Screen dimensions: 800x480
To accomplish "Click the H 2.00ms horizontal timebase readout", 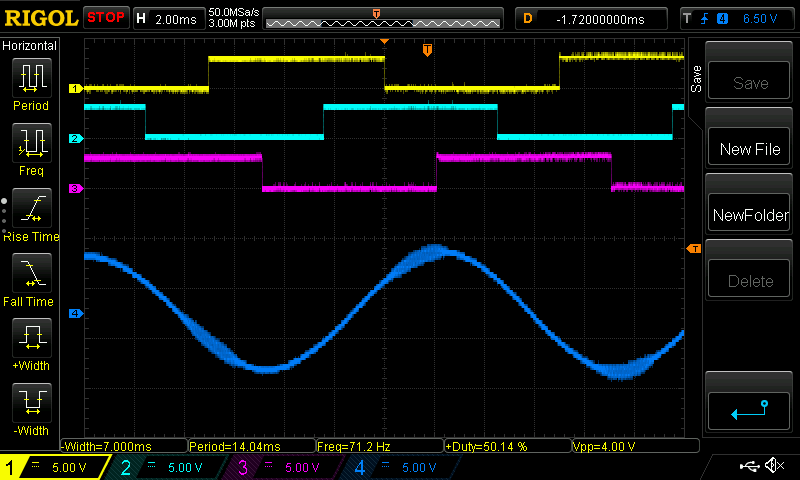I will click(x=168, y=19).
